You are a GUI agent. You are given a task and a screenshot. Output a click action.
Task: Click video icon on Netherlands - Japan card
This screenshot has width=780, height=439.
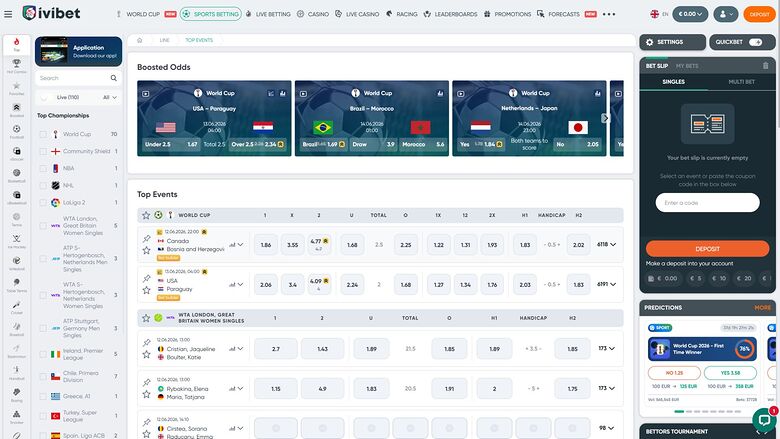[461, 93]
